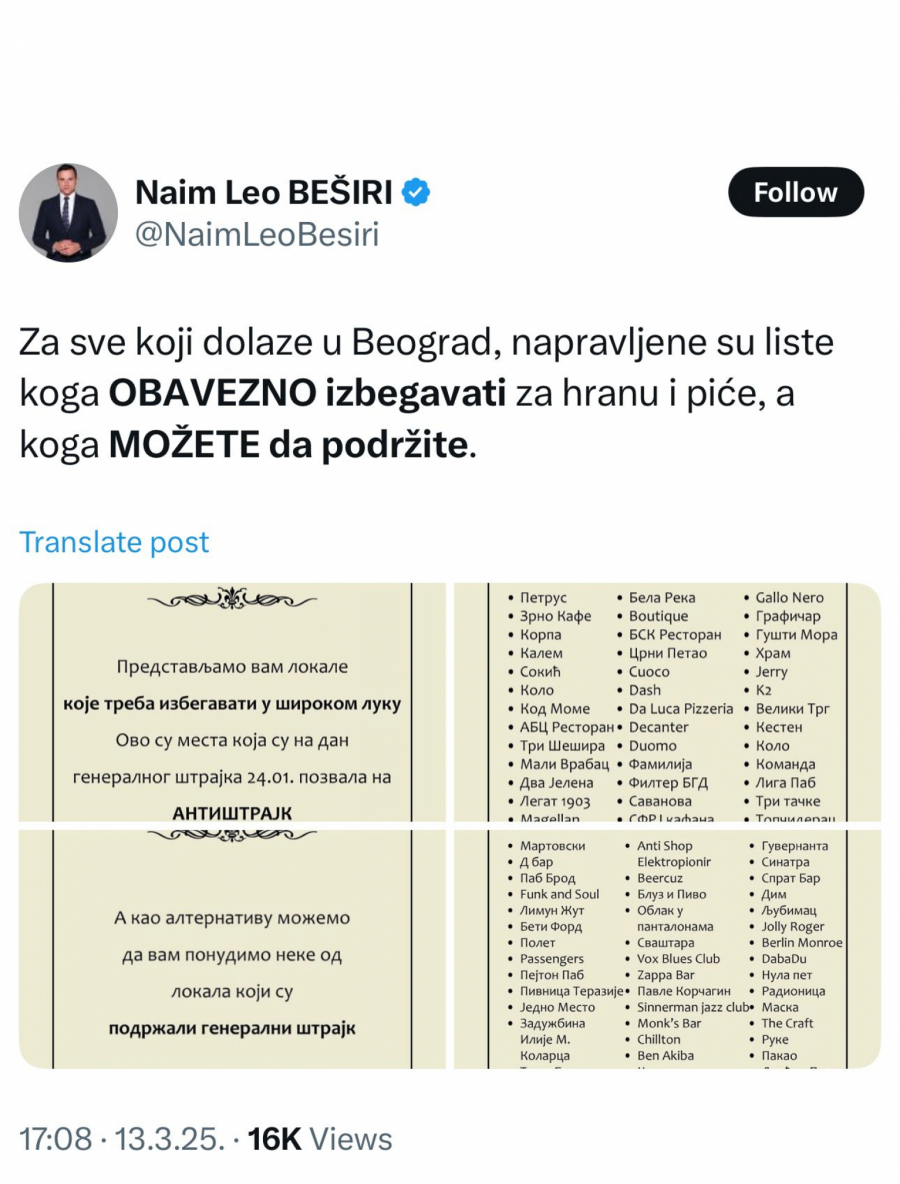Image resolution: width=900 pixels, height=1184 pixels.
Task: Click the blue verified badge icon
Action: pyautogui.click(x=414, y=190)
